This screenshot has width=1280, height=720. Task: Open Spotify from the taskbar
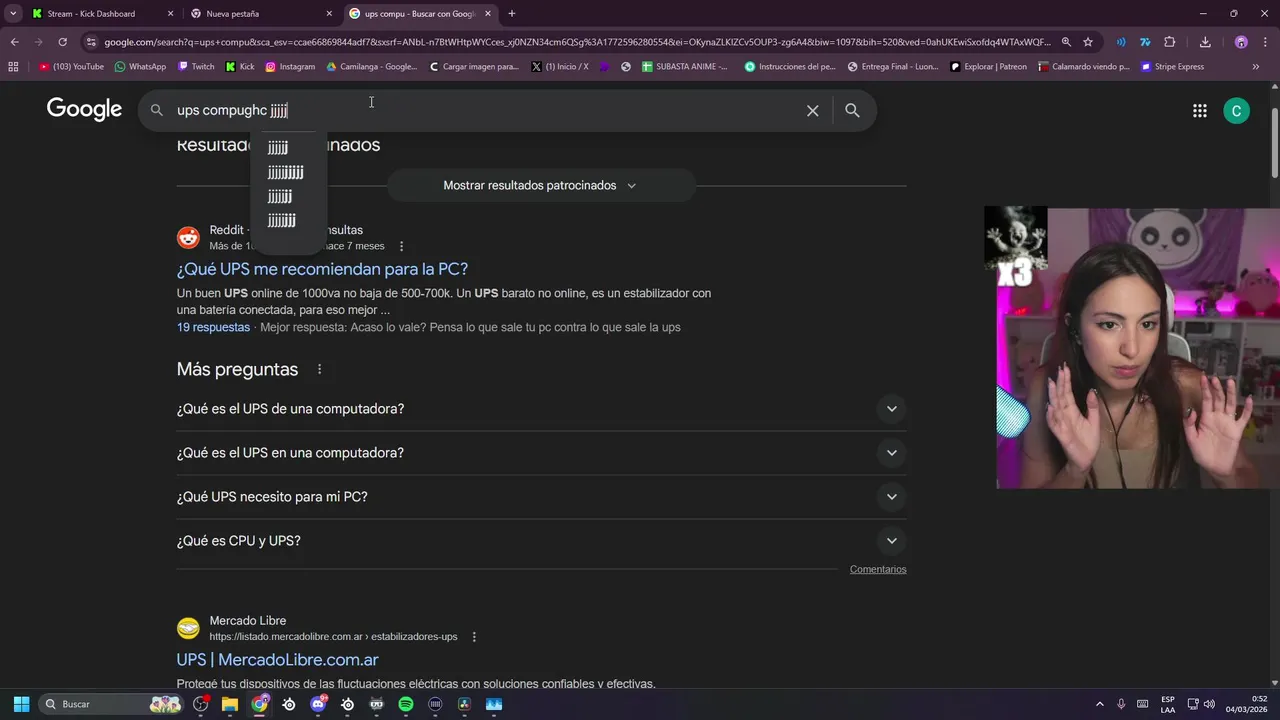406,704
